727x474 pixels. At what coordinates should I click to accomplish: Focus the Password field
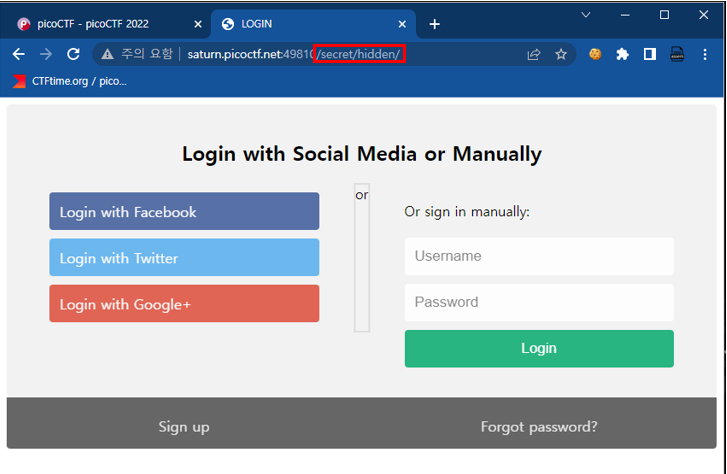(539, 302)
